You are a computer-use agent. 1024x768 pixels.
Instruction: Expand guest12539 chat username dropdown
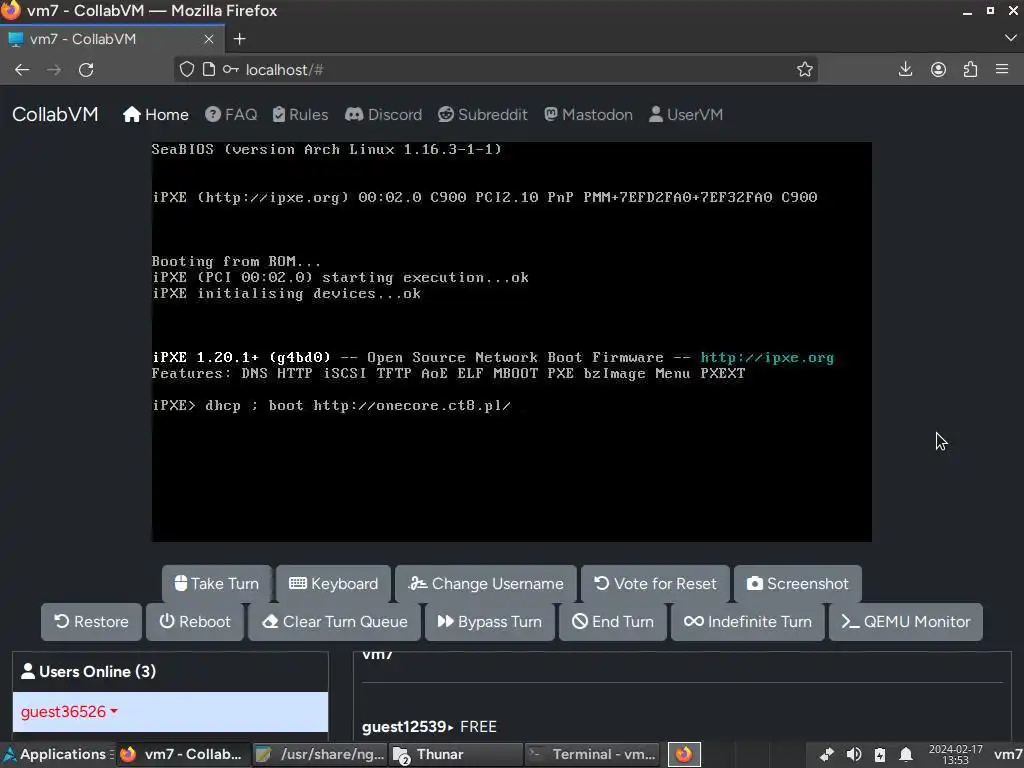[408, 727]
